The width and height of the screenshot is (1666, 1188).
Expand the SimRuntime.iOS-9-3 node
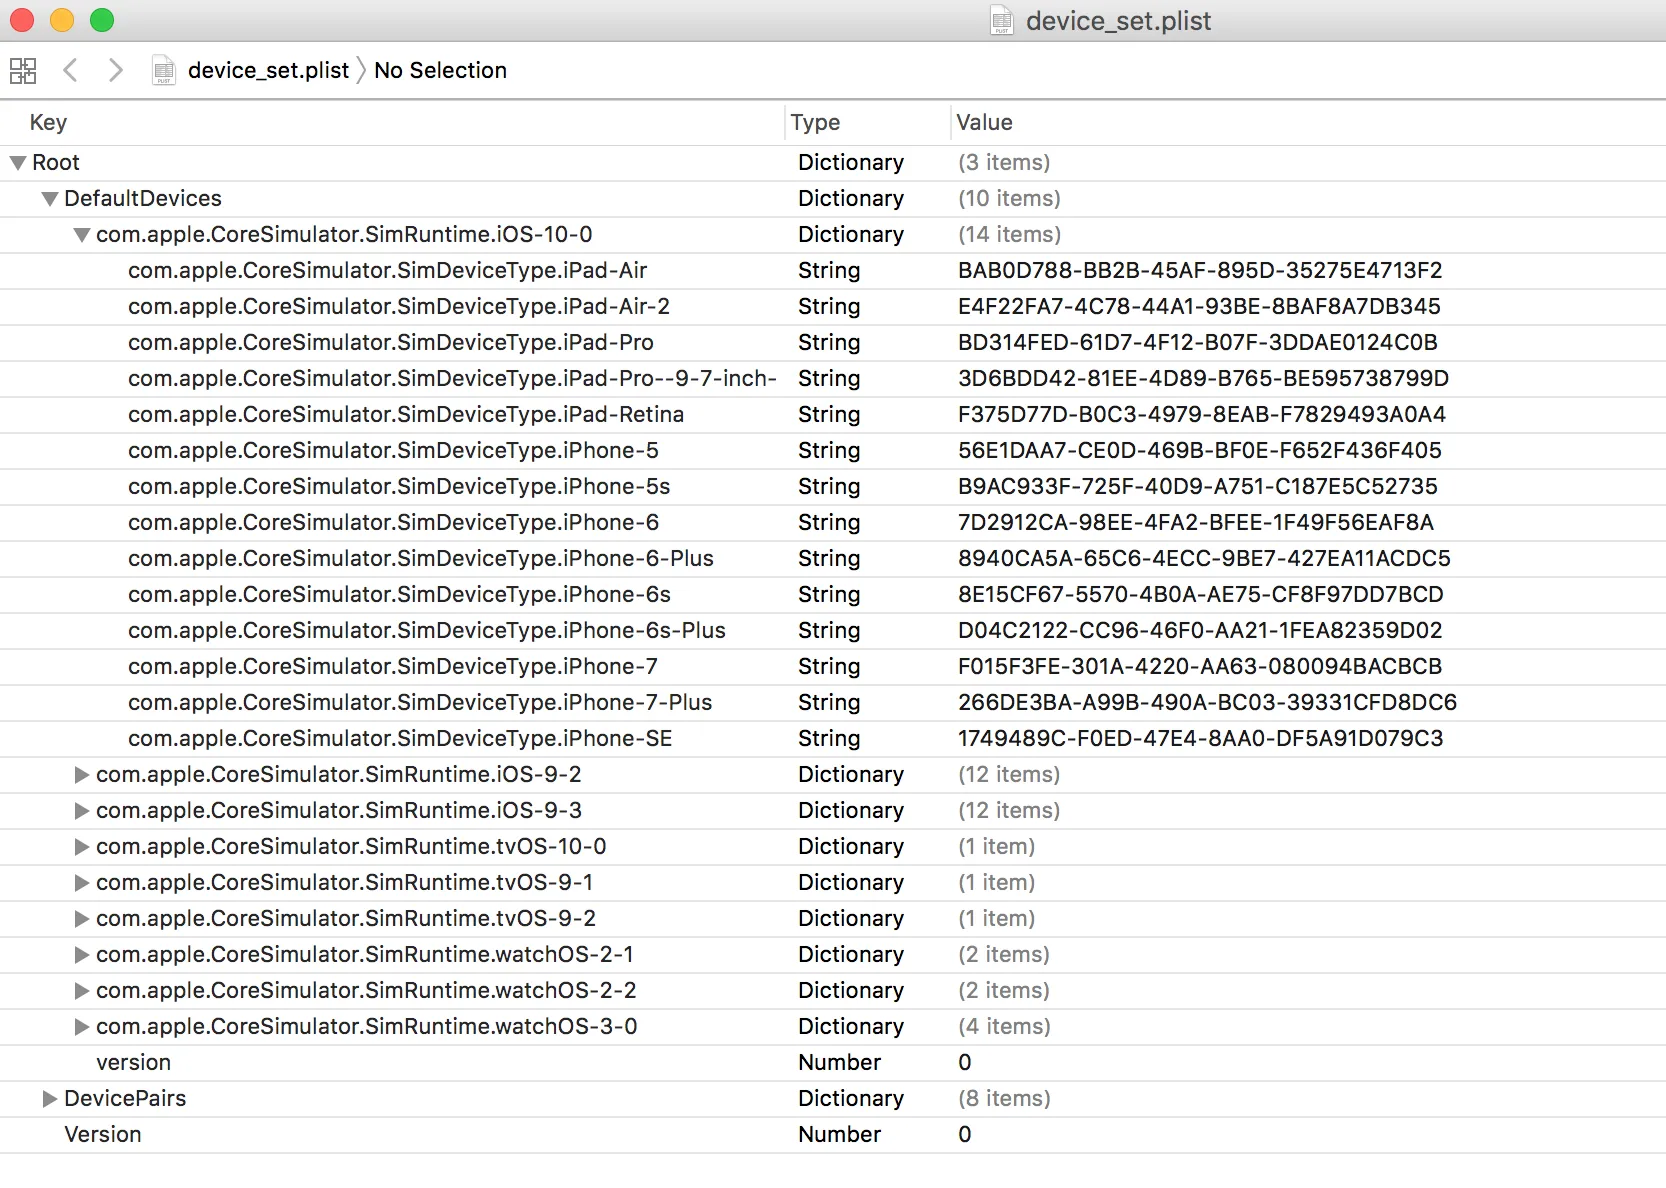pos(82,811)
